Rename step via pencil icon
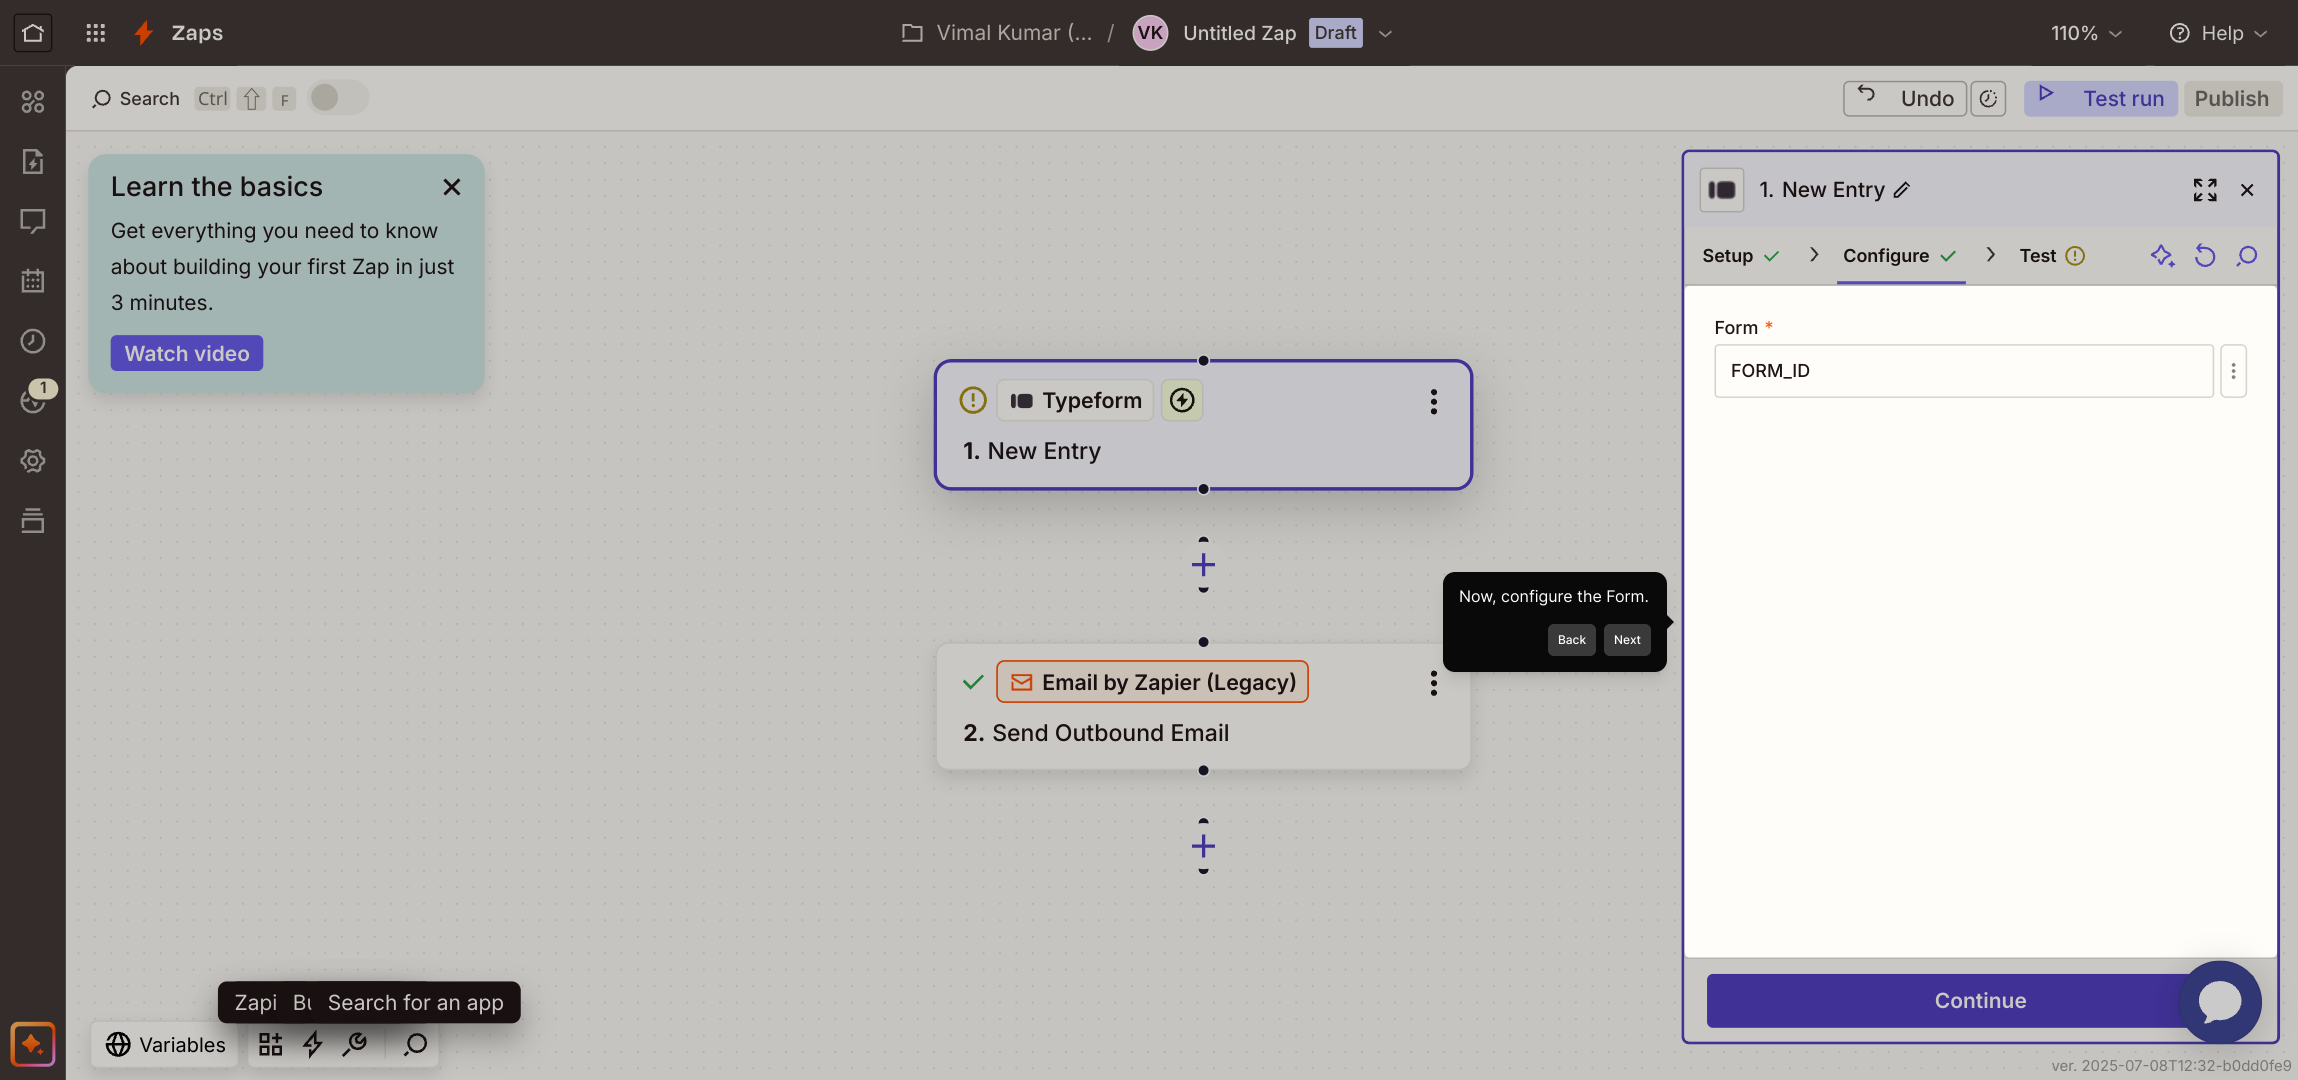This screenshot has height=1080, width=2298. click(1902, 190)
